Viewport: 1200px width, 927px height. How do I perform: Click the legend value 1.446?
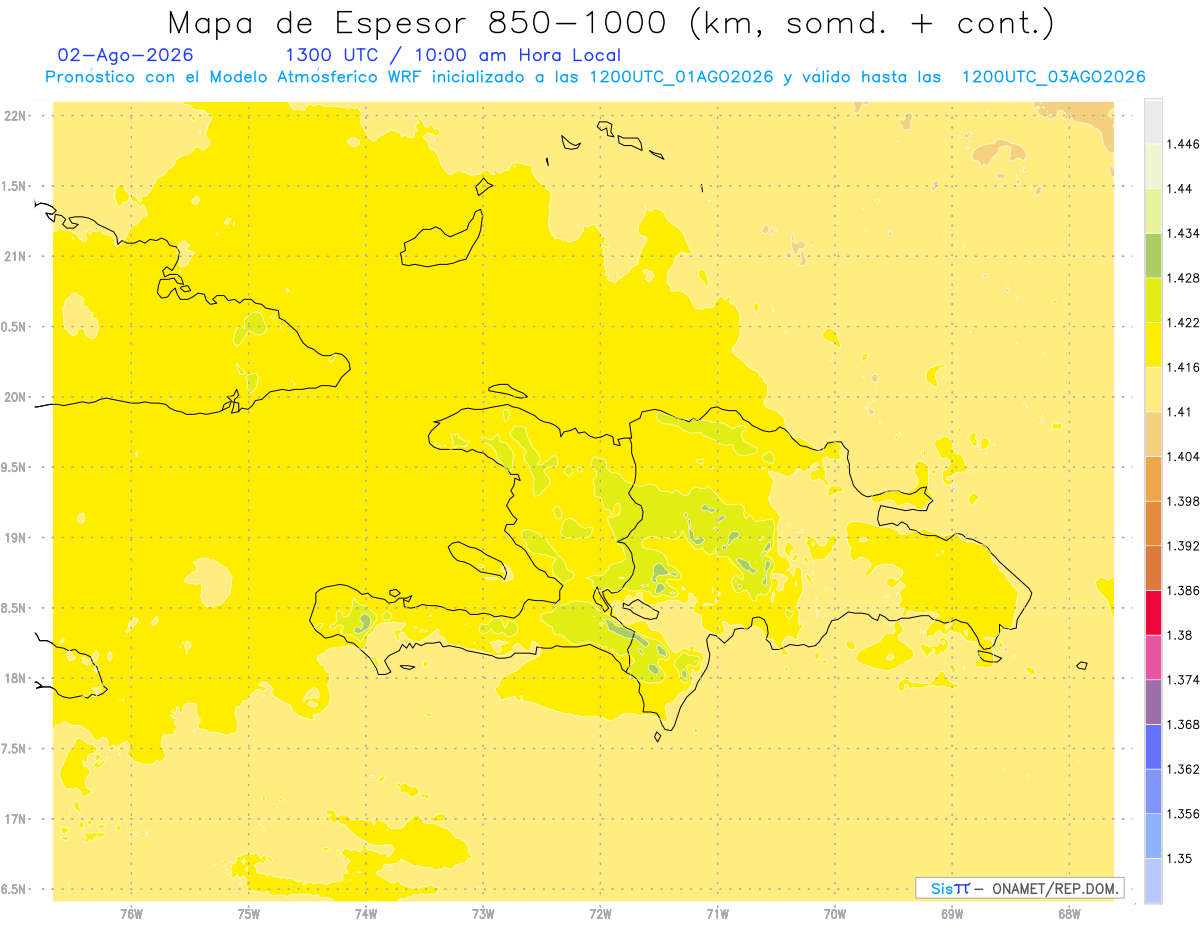tap(1184, 144)
